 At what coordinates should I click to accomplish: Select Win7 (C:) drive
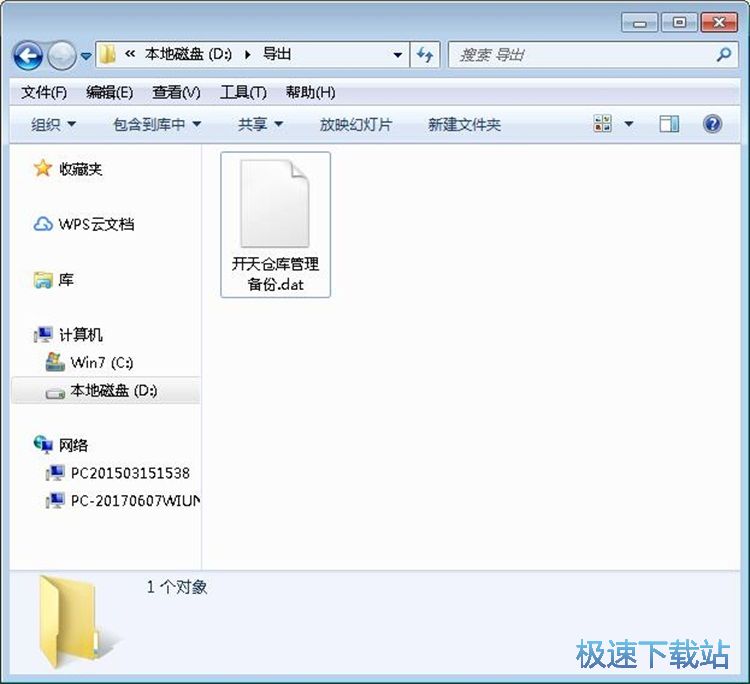[x=101, y=363]
